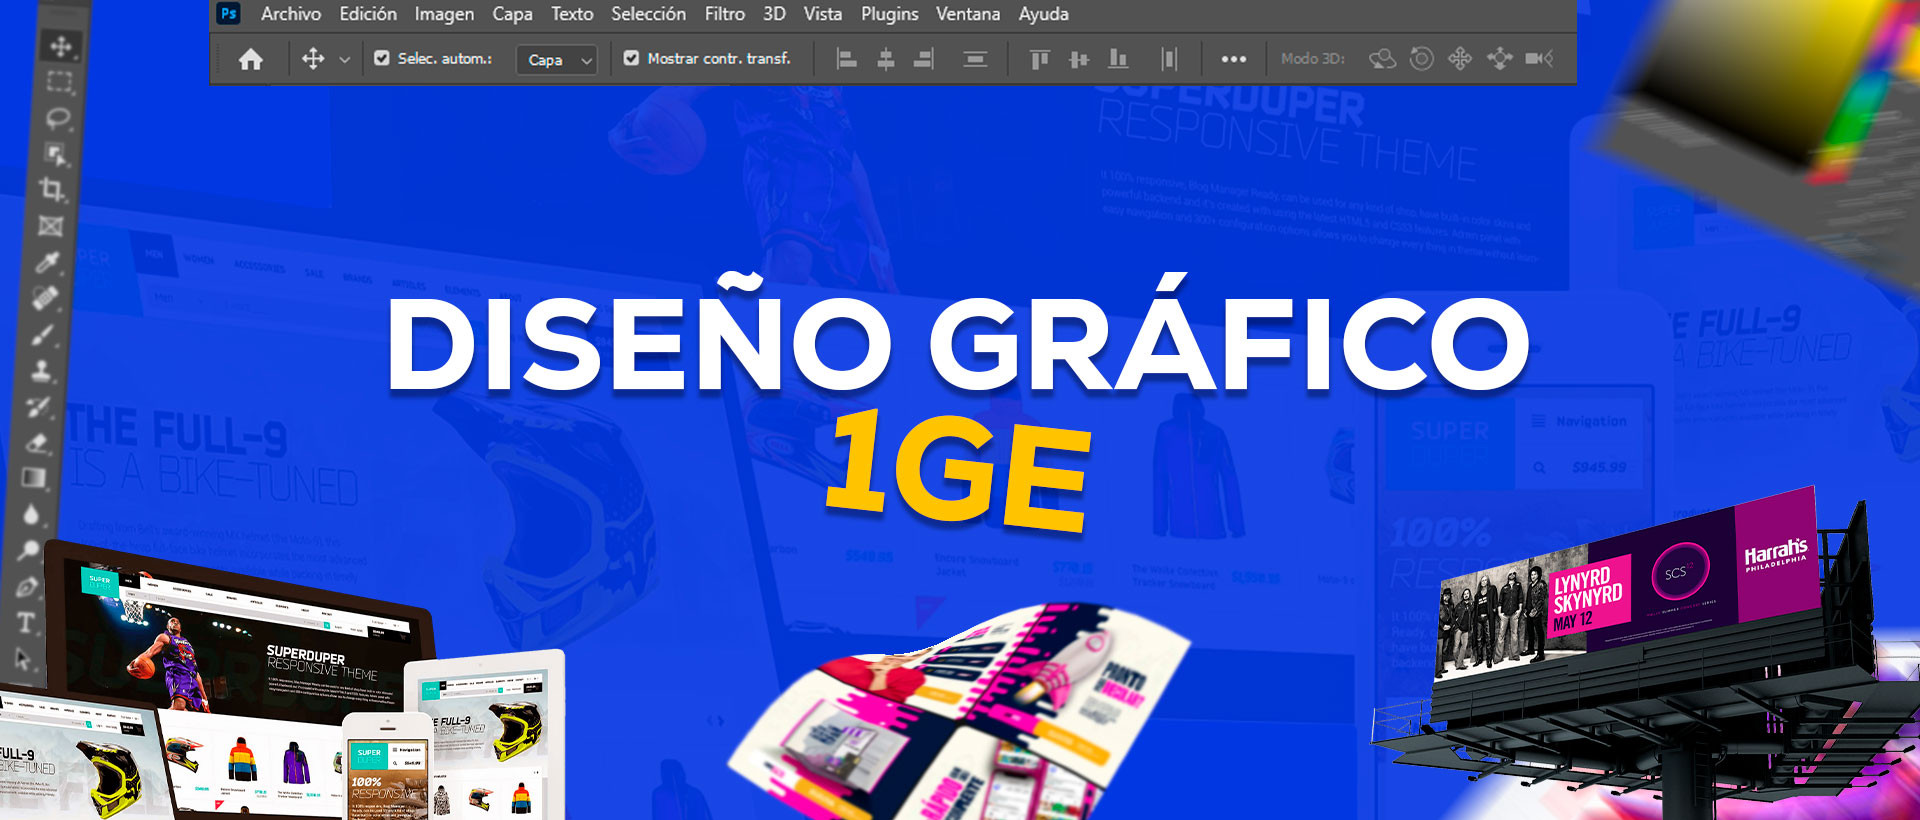The image size is (1920, 820).
Task: Open the Capa dropdown in options bar
Action: tap(557, 60)
